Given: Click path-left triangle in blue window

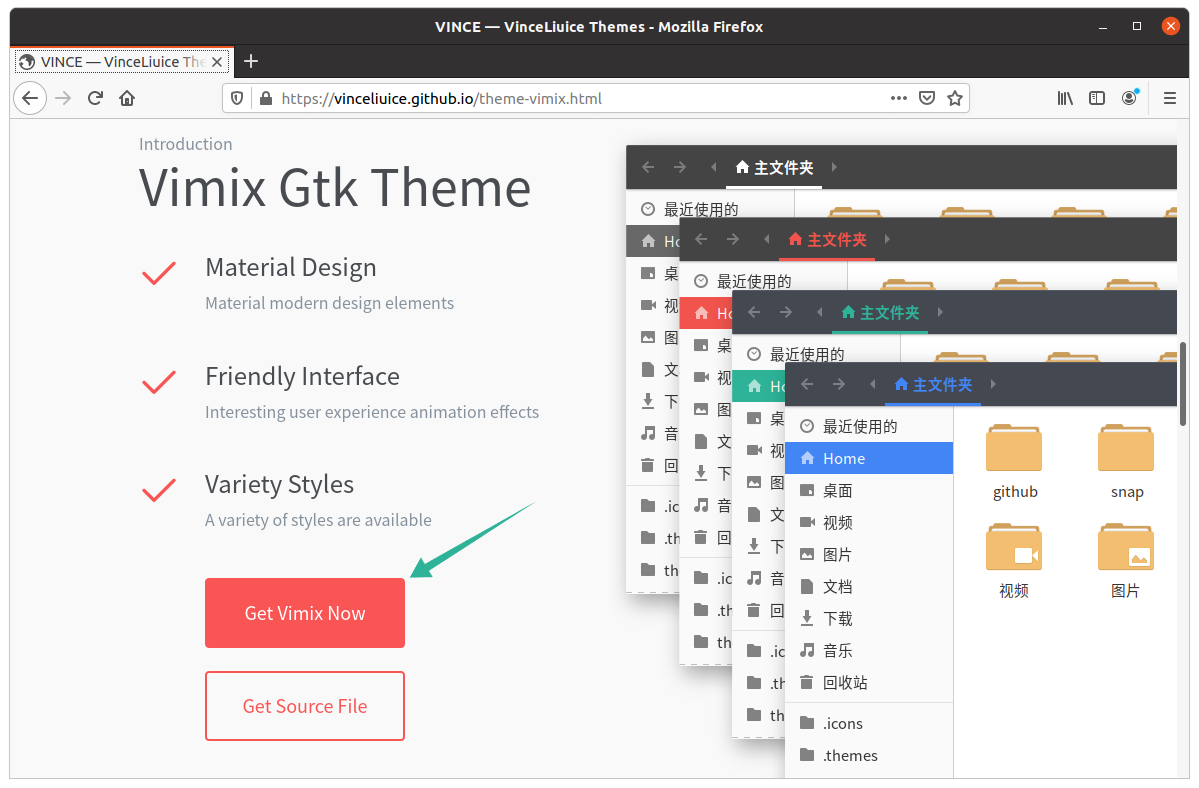Looking at the screenshot, I should click(x=872, y=384).
